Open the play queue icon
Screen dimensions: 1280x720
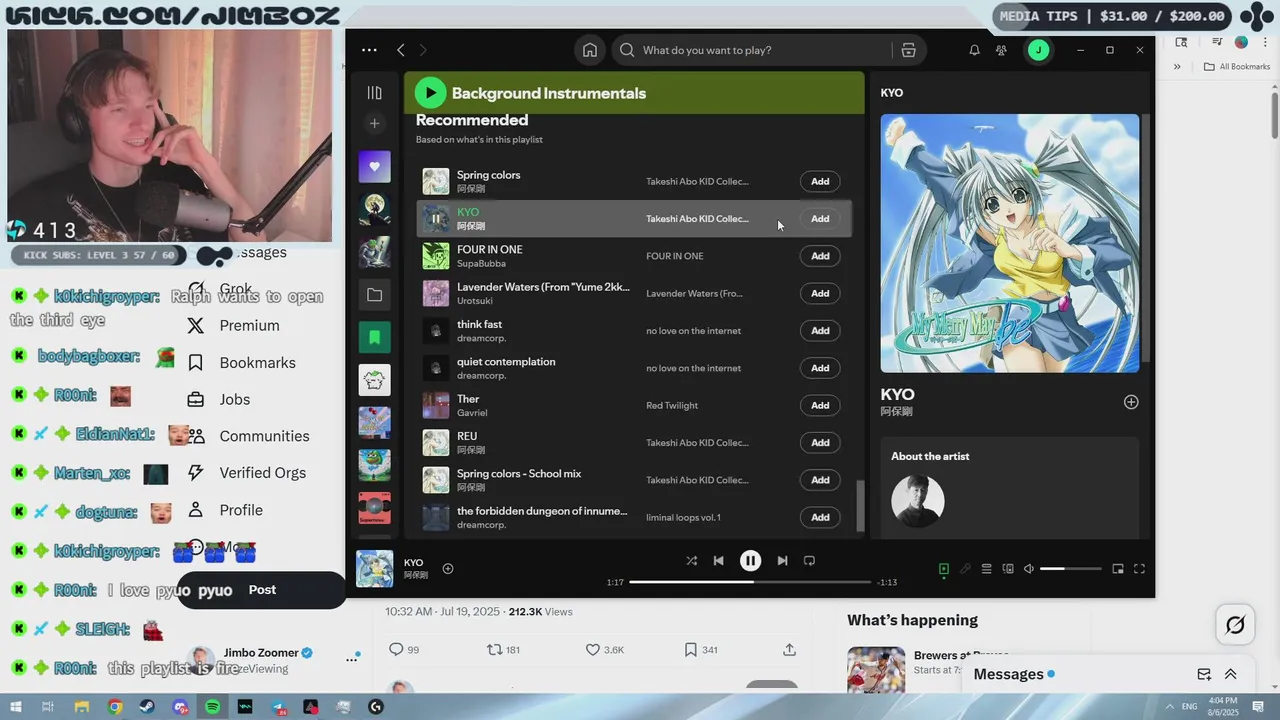[986, 569]
